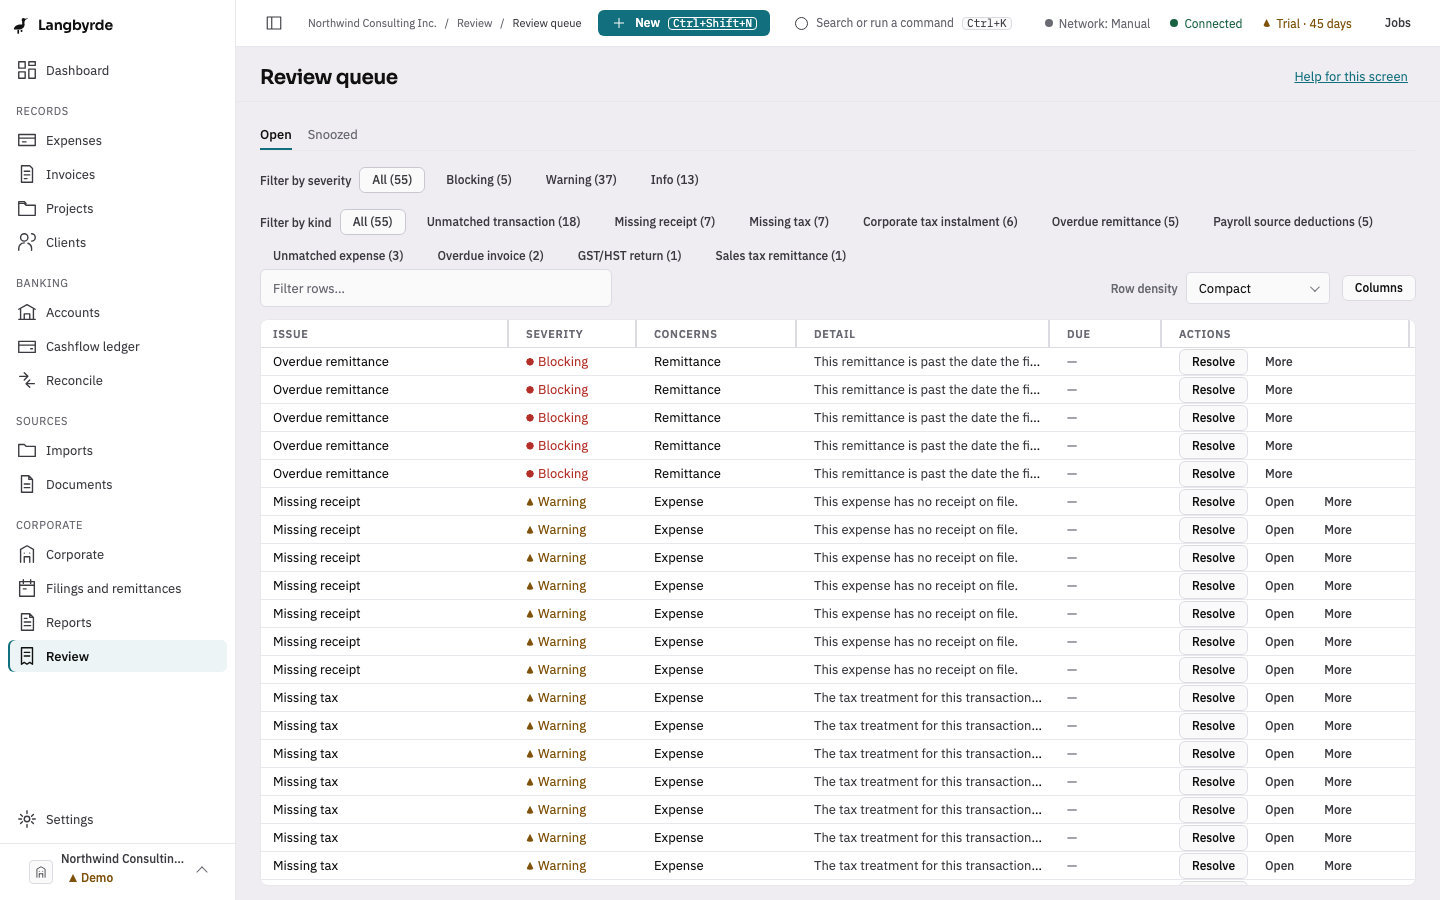Screen dimensions: 1440x900
Task: Open the Search or run a command box
Action: point(903,23)
